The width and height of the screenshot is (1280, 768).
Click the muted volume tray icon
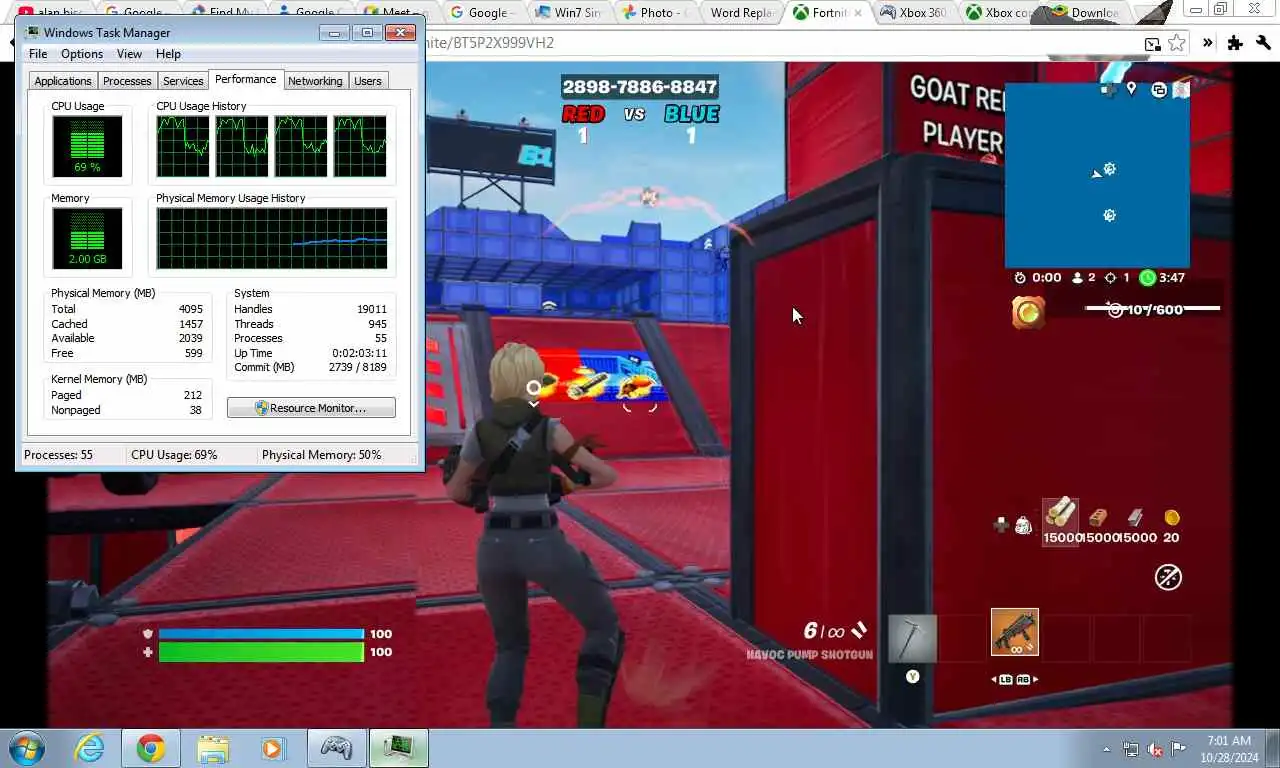pyautogui.click(x=1155, y=749)
